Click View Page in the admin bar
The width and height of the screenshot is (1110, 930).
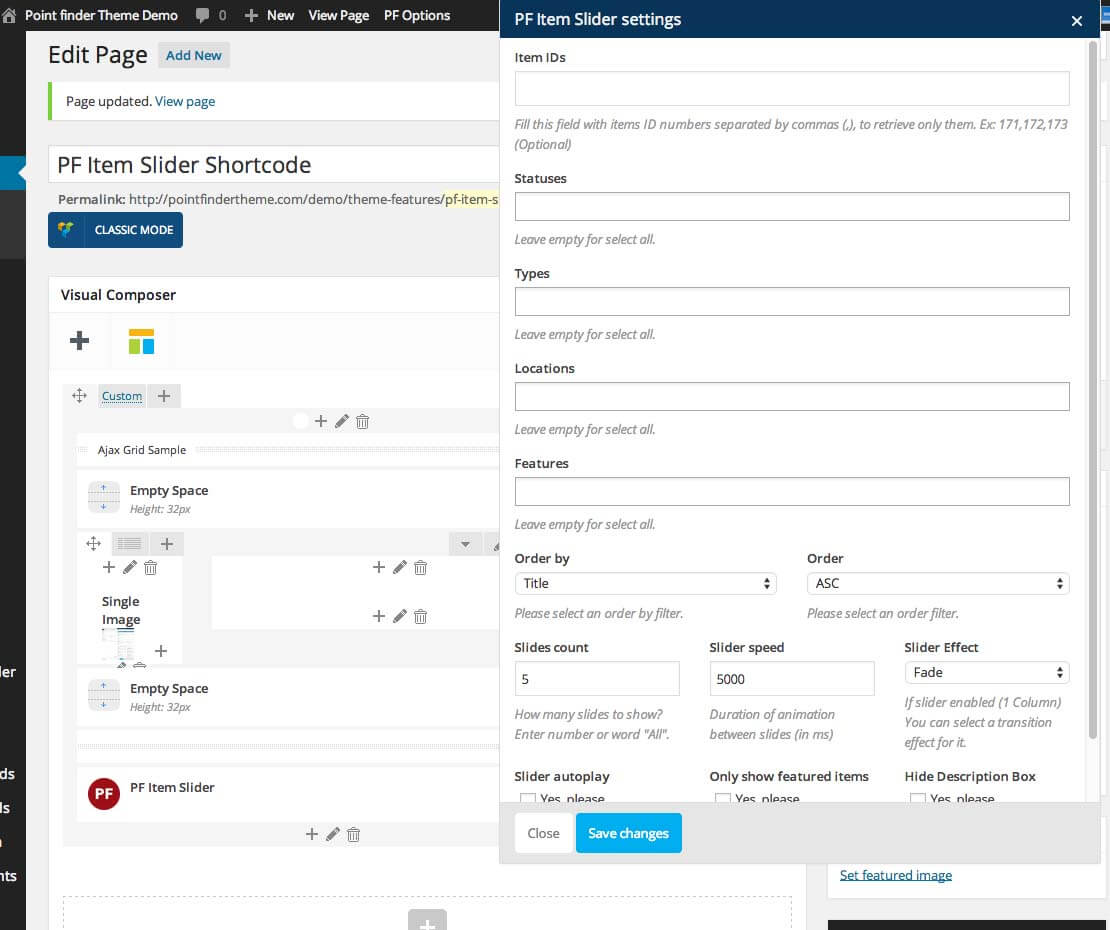338,15
